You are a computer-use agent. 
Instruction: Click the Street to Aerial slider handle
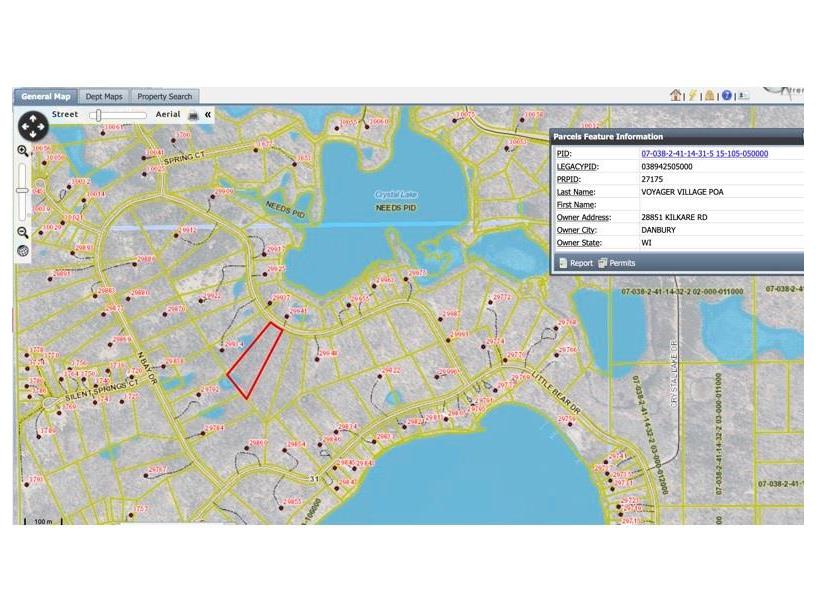tap(98, 115)
